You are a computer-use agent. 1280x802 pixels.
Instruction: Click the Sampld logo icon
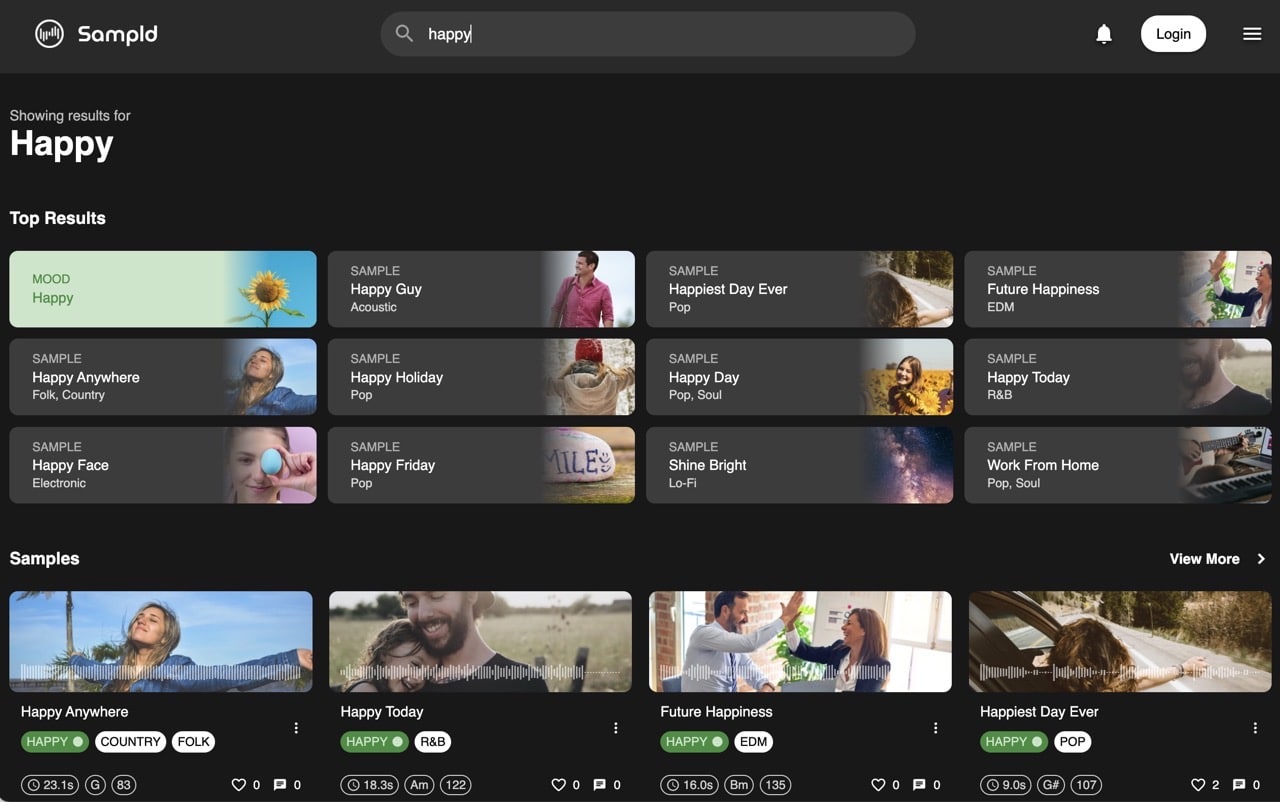tap(49, 34)
